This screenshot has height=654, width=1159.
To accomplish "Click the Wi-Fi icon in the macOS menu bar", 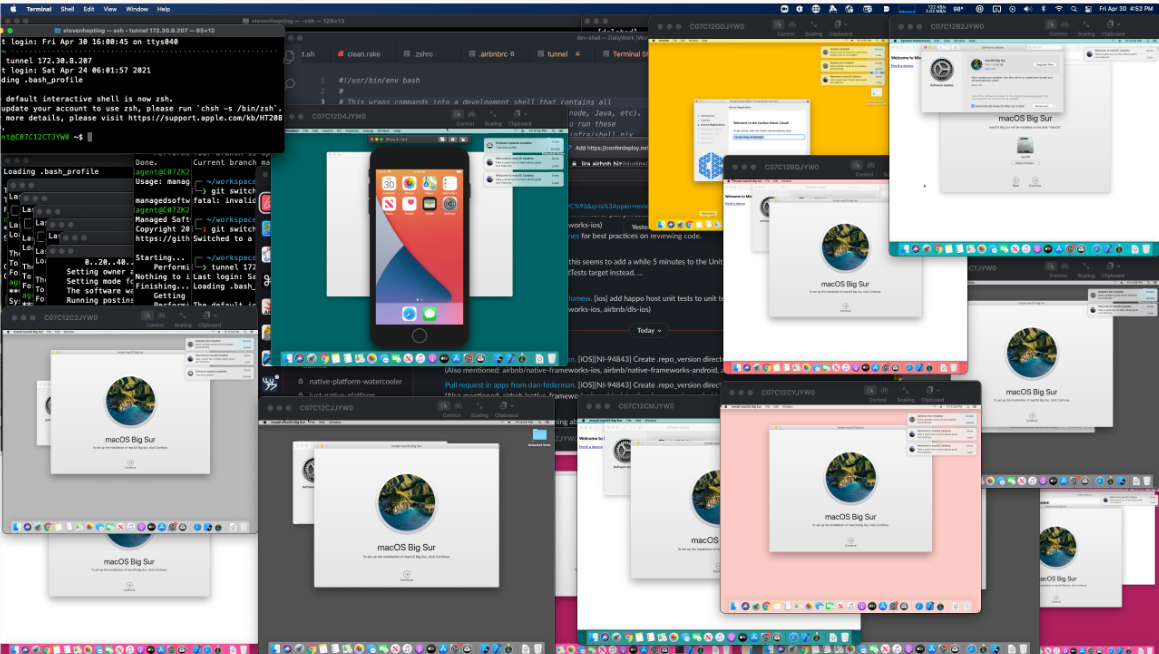I will coord(1059,8).
